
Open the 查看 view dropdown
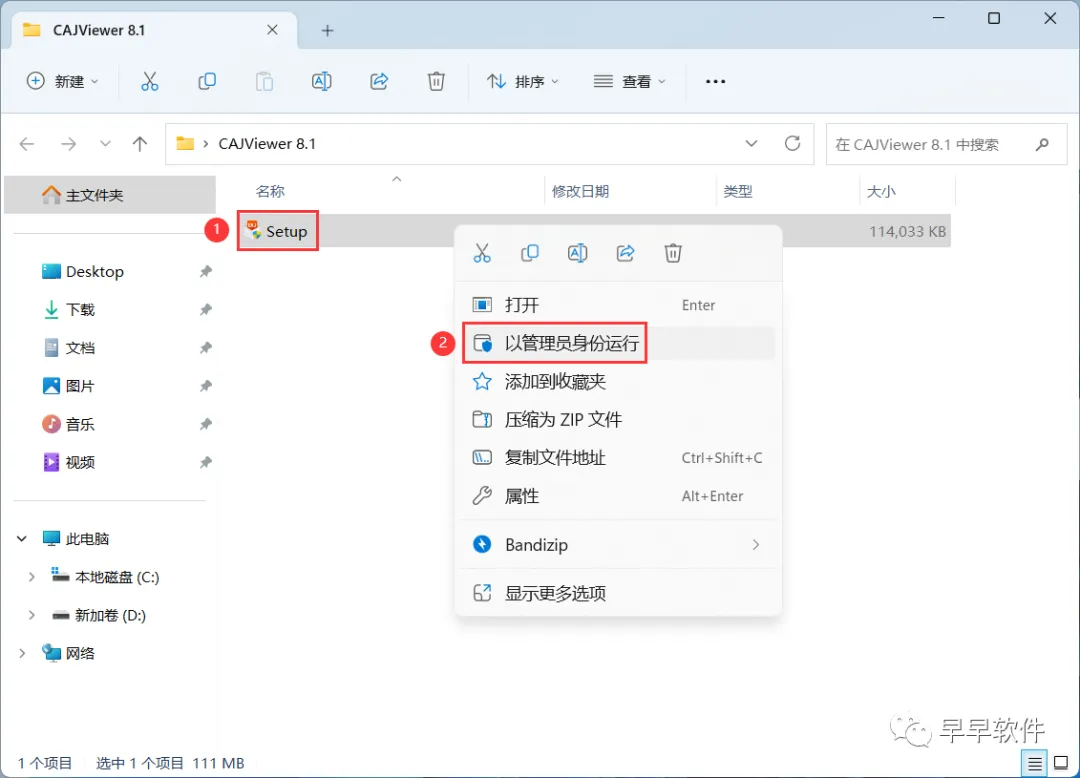(630, 81)
